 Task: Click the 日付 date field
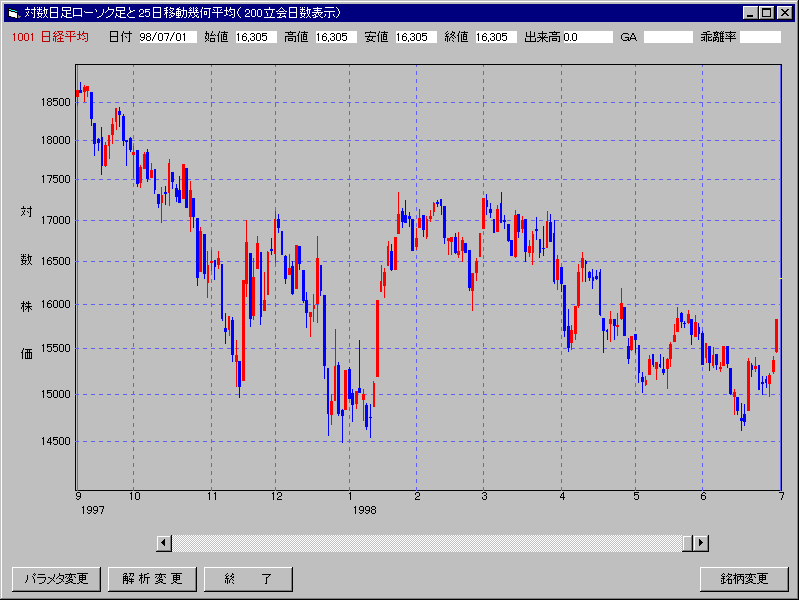point(167,37)
